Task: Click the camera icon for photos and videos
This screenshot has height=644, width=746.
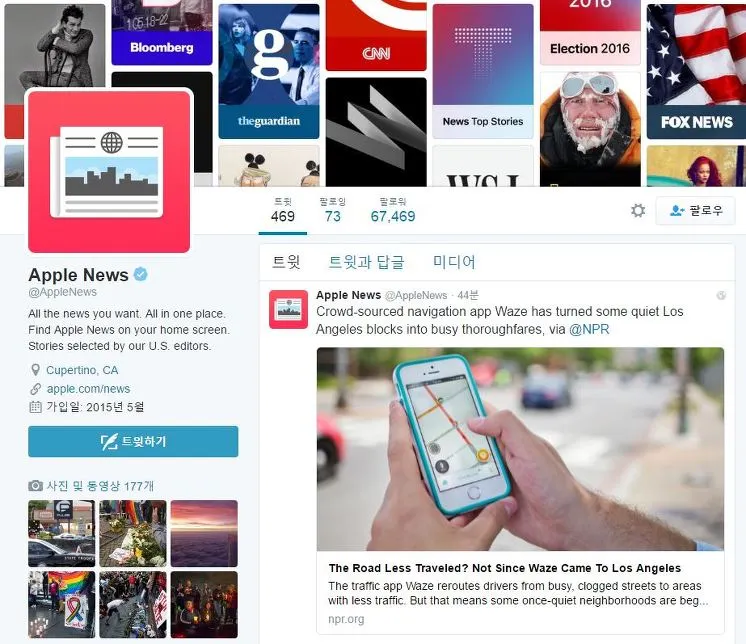Action: (x=35, y=486)
